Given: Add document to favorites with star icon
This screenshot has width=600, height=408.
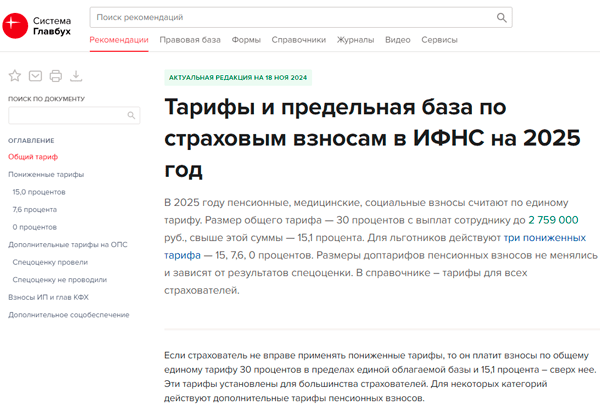Looking at the screenshot, I should pyautogui.click(x=15, y=76).
